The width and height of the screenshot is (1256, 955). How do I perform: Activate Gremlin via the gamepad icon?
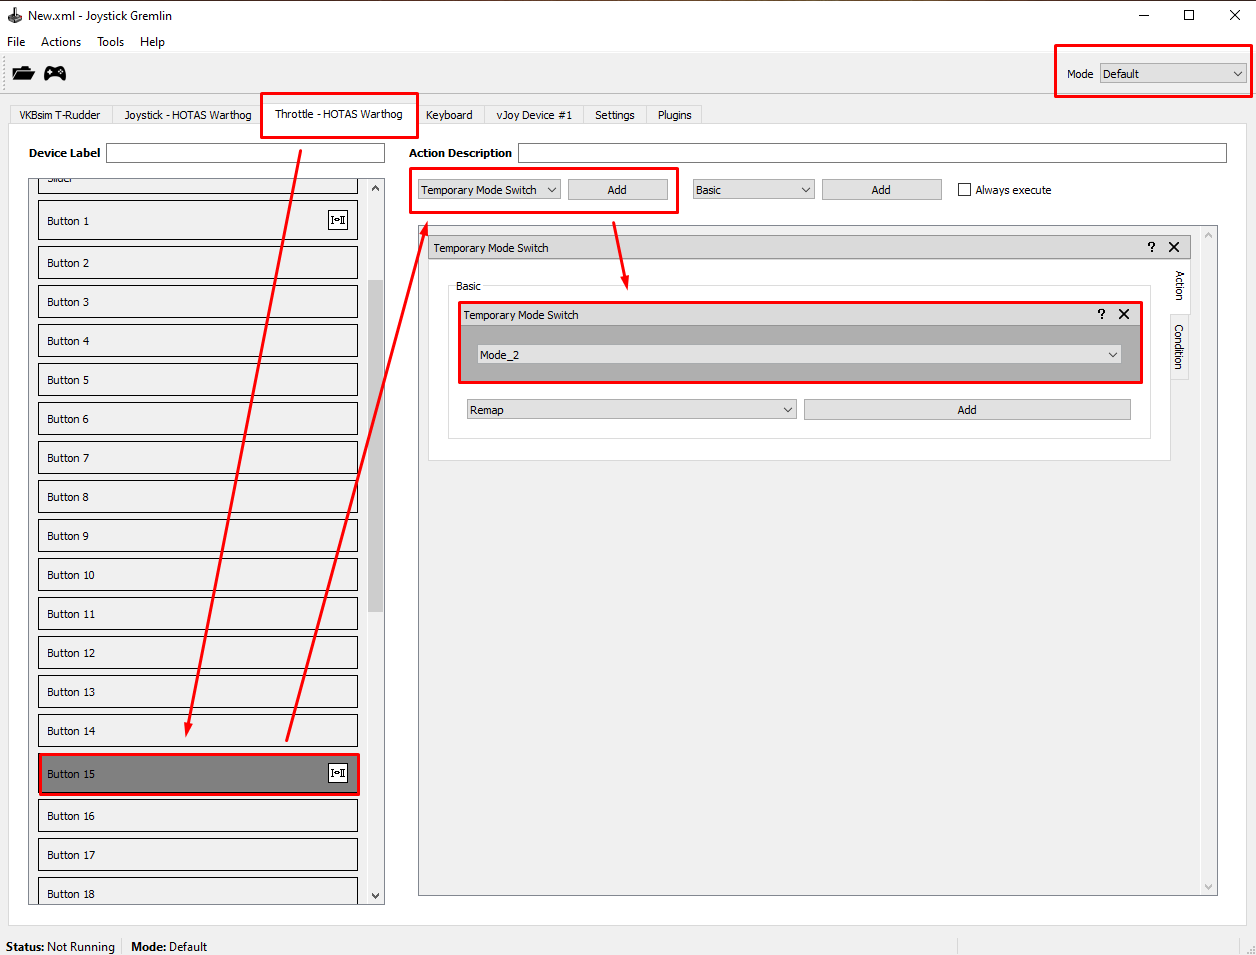click(55, 73)
